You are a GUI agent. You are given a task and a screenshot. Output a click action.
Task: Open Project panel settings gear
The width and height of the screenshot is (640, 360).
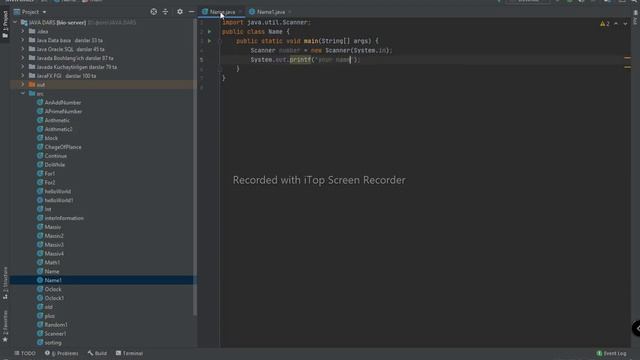180,12
